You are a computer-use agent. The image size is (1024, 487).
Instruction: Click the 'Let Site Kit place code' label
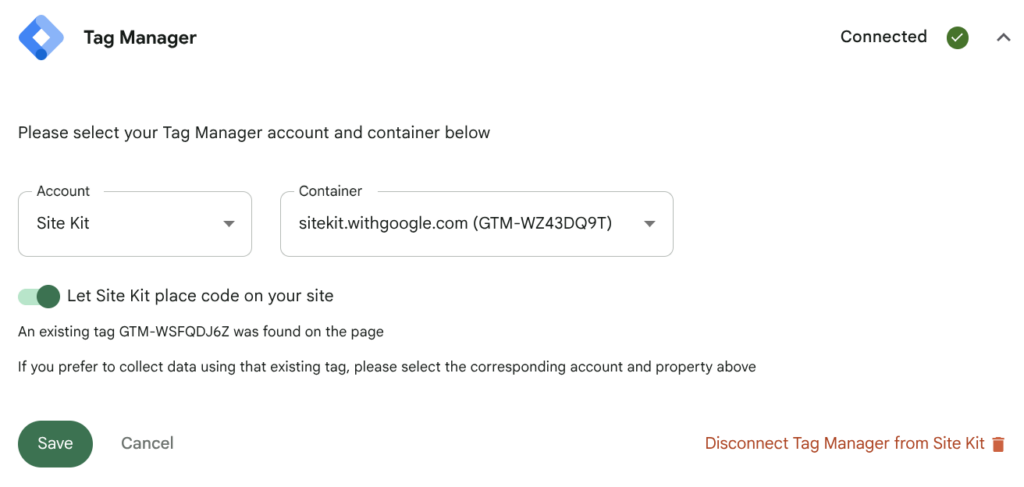200,296
